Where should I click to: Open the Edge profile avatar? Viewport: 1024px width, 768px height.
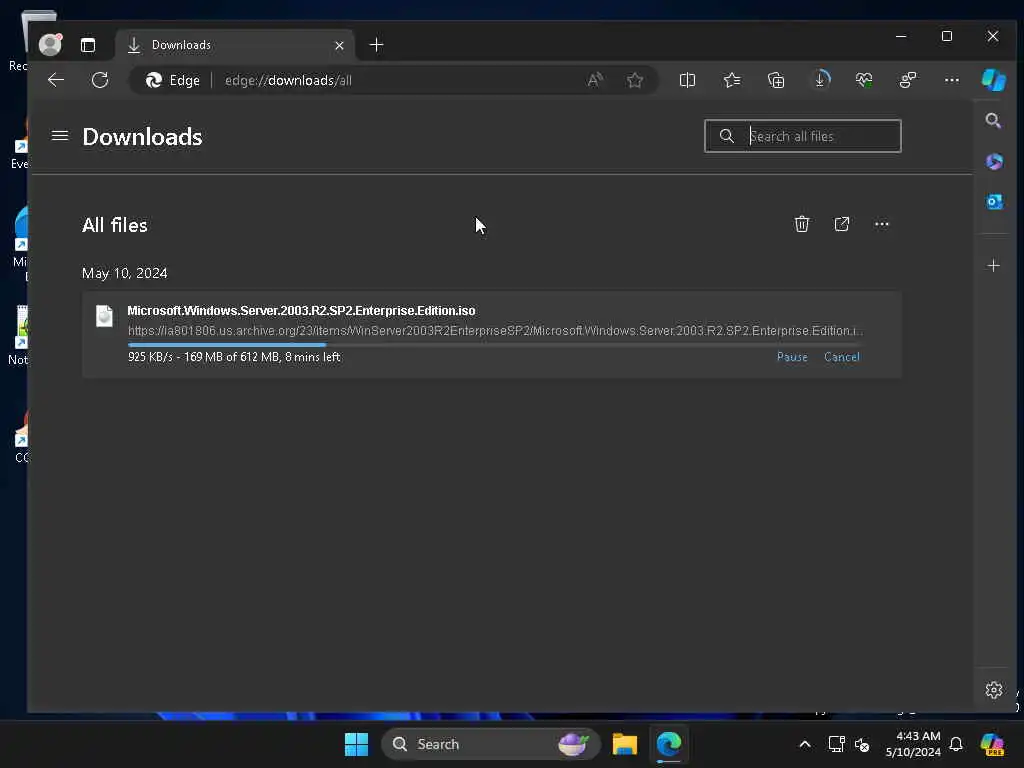(x=50, y=44)
